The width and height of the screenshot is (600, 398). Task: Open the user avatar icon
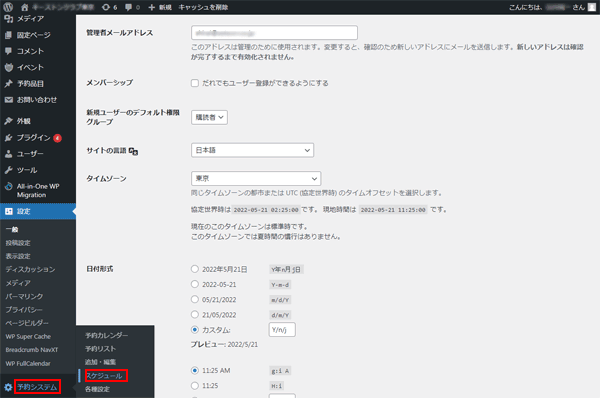(x=592, y=7)
